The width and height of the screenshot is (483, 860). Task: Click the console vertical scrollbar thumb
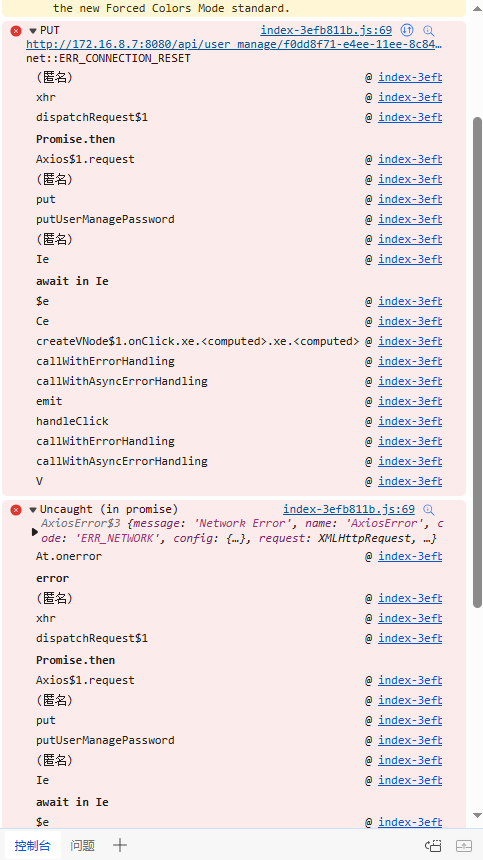(x=478, y=362)
